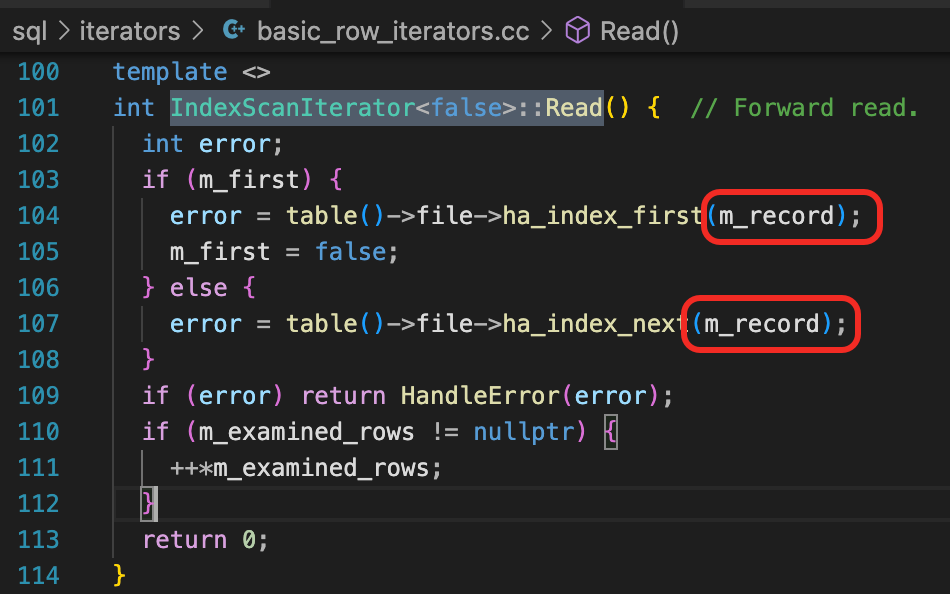The width and height of the screenshot is (950, 594).
Task: Click the chevron after the sql breadcrumb
Action: tap(64, 31)
